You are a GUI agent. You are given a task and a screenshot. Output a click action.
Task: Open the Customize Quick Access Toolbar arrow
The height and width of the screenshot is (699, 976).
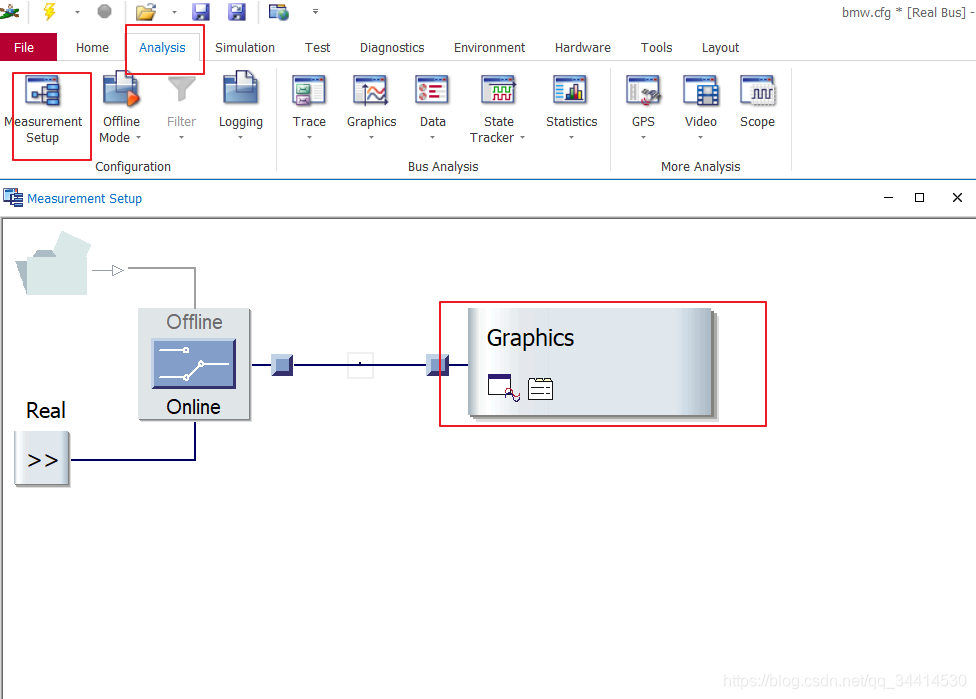tap(316, 11)
